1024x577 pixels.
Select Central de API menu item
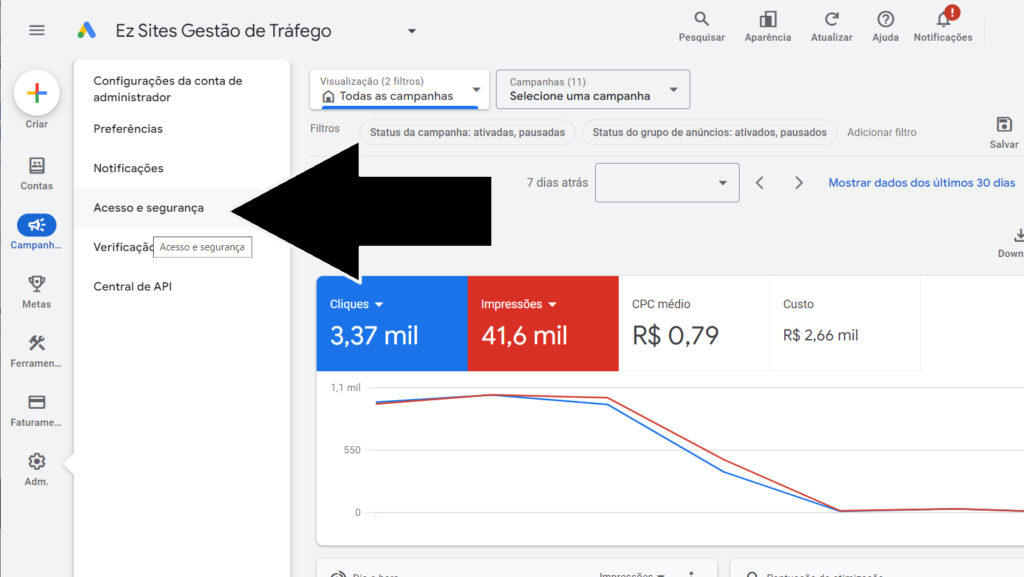coord(133,287)
